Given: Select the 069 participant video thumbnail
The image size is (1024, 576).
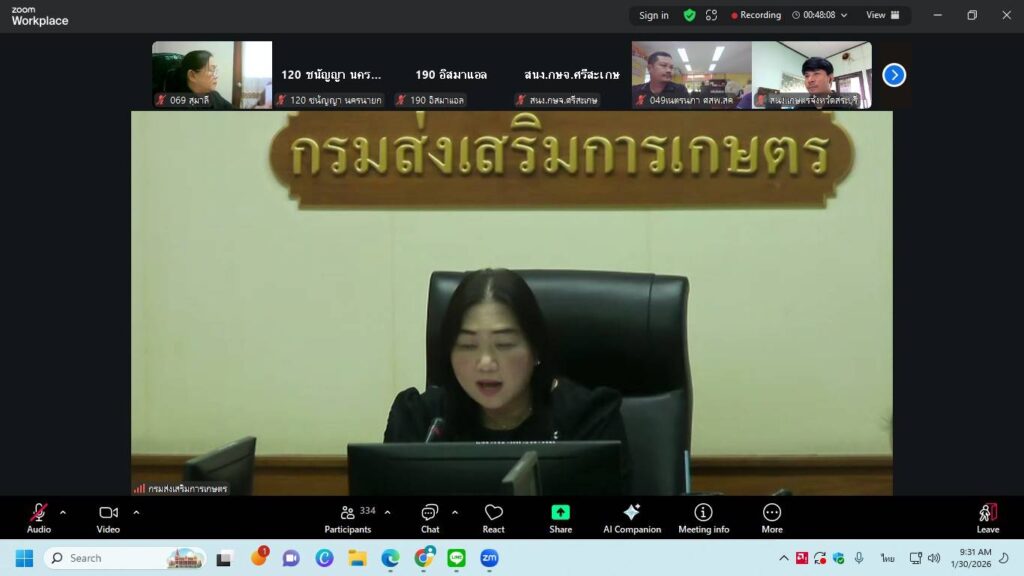Looking at the screenshot, I should tap(211, 74).
